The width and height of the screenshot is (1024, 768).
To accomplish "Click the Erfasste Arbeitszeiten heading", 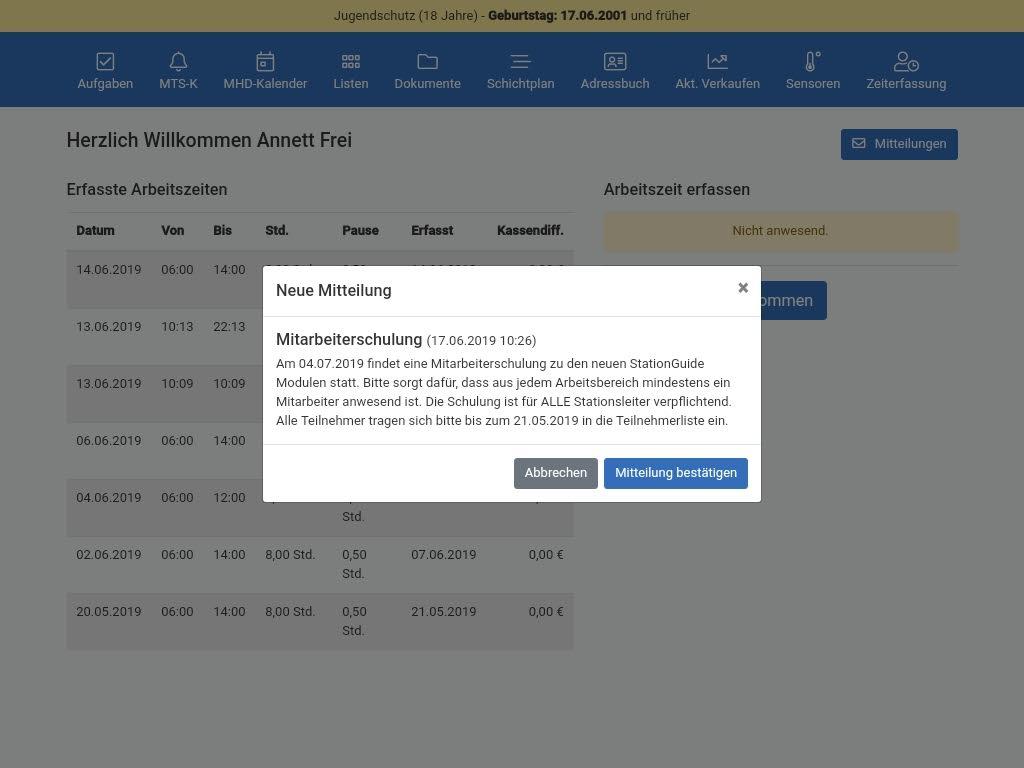I will [x=147, y=189].
